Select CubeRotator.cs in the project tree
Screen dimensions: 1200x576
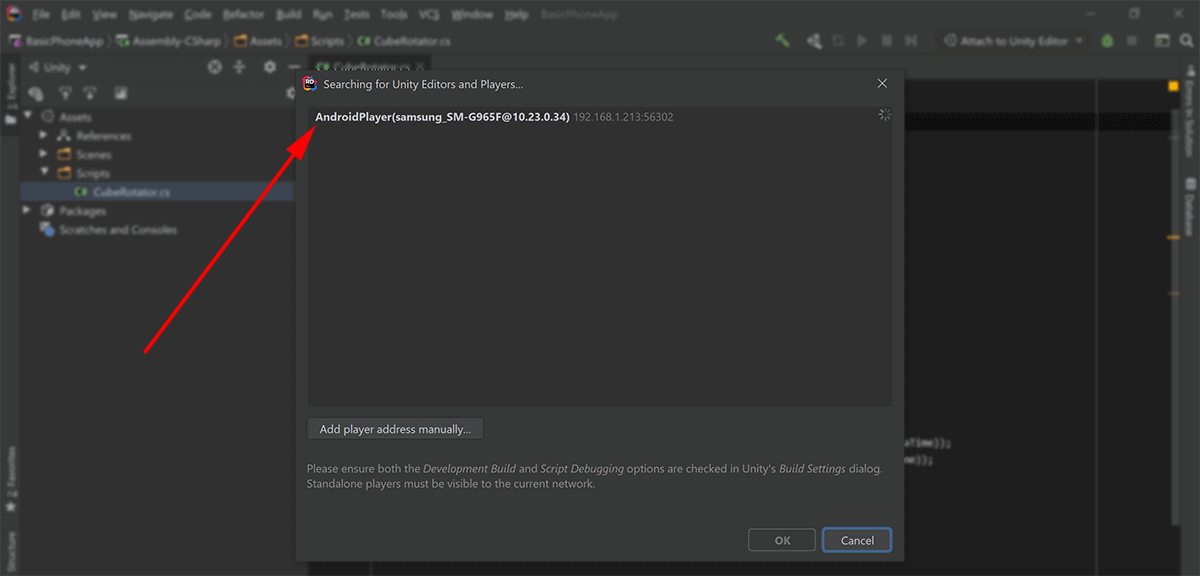point(131,192)
